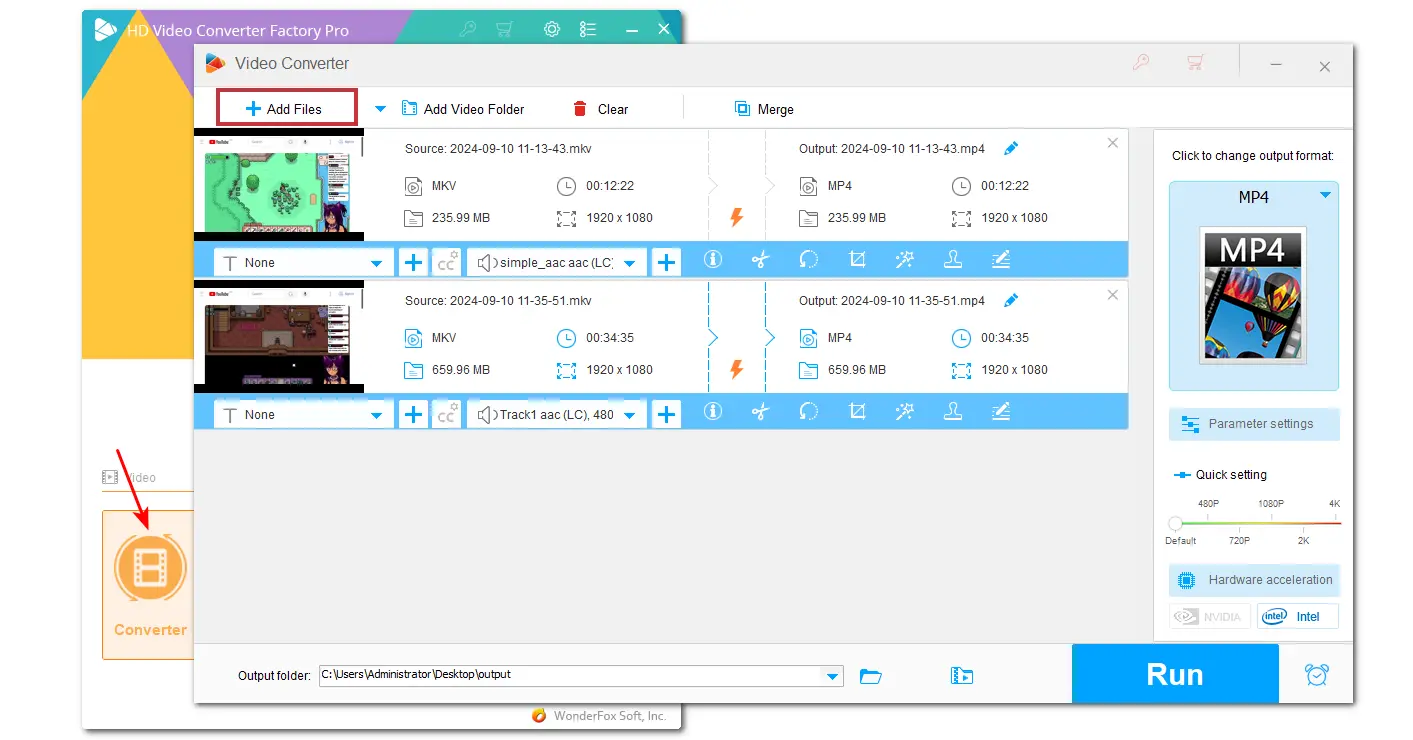Screen dimensions: 1413x740
Task: Toggle NVIDIA hardware acceleration
Action: [x=1210, y=616]
